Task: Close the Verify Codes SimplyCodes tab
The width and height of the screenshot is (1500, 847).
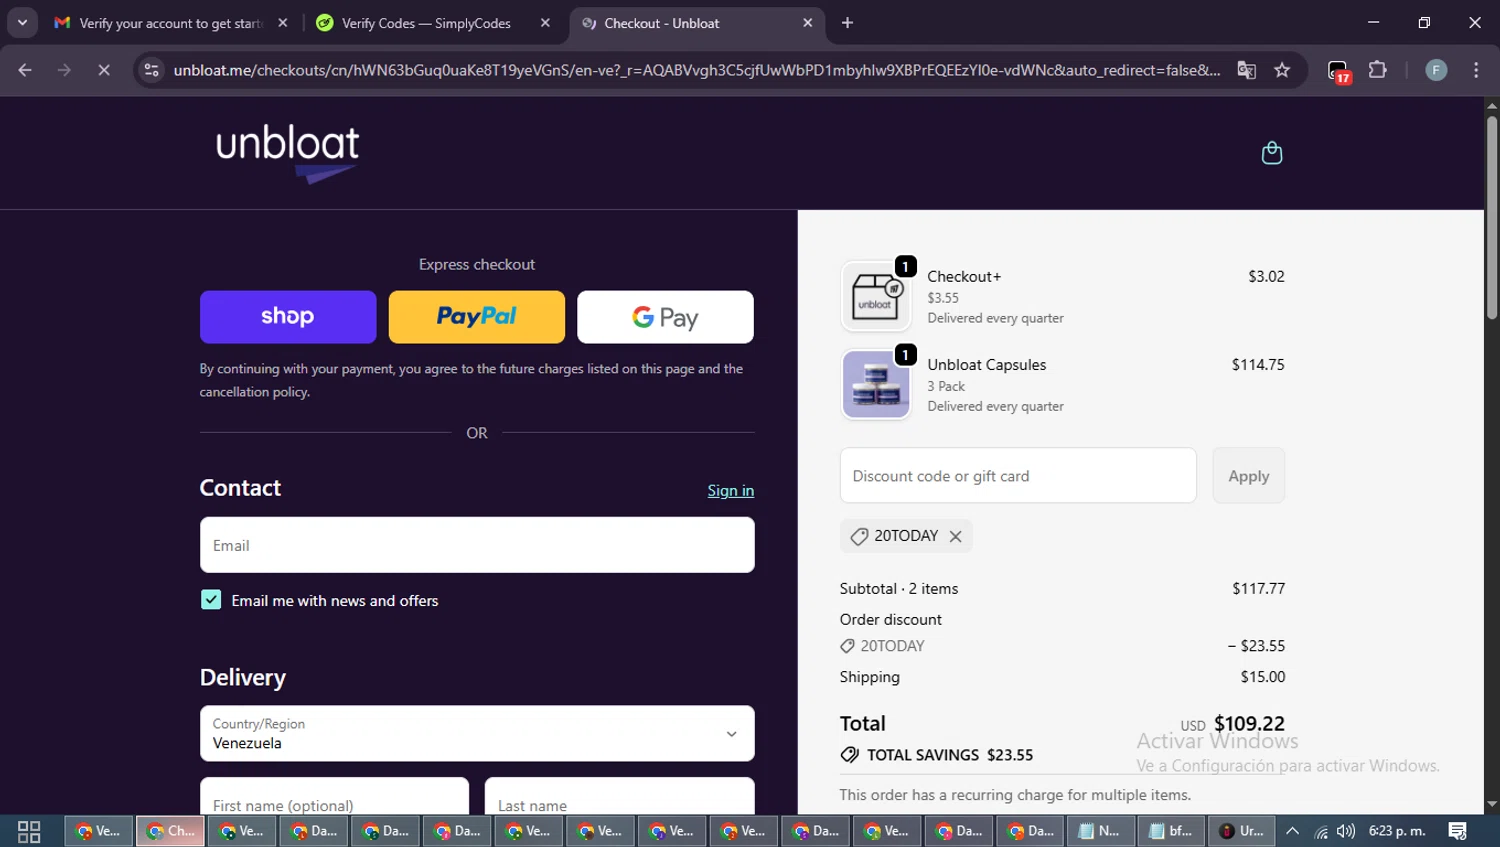Action: pyautogui.click(x=545, y=23)
